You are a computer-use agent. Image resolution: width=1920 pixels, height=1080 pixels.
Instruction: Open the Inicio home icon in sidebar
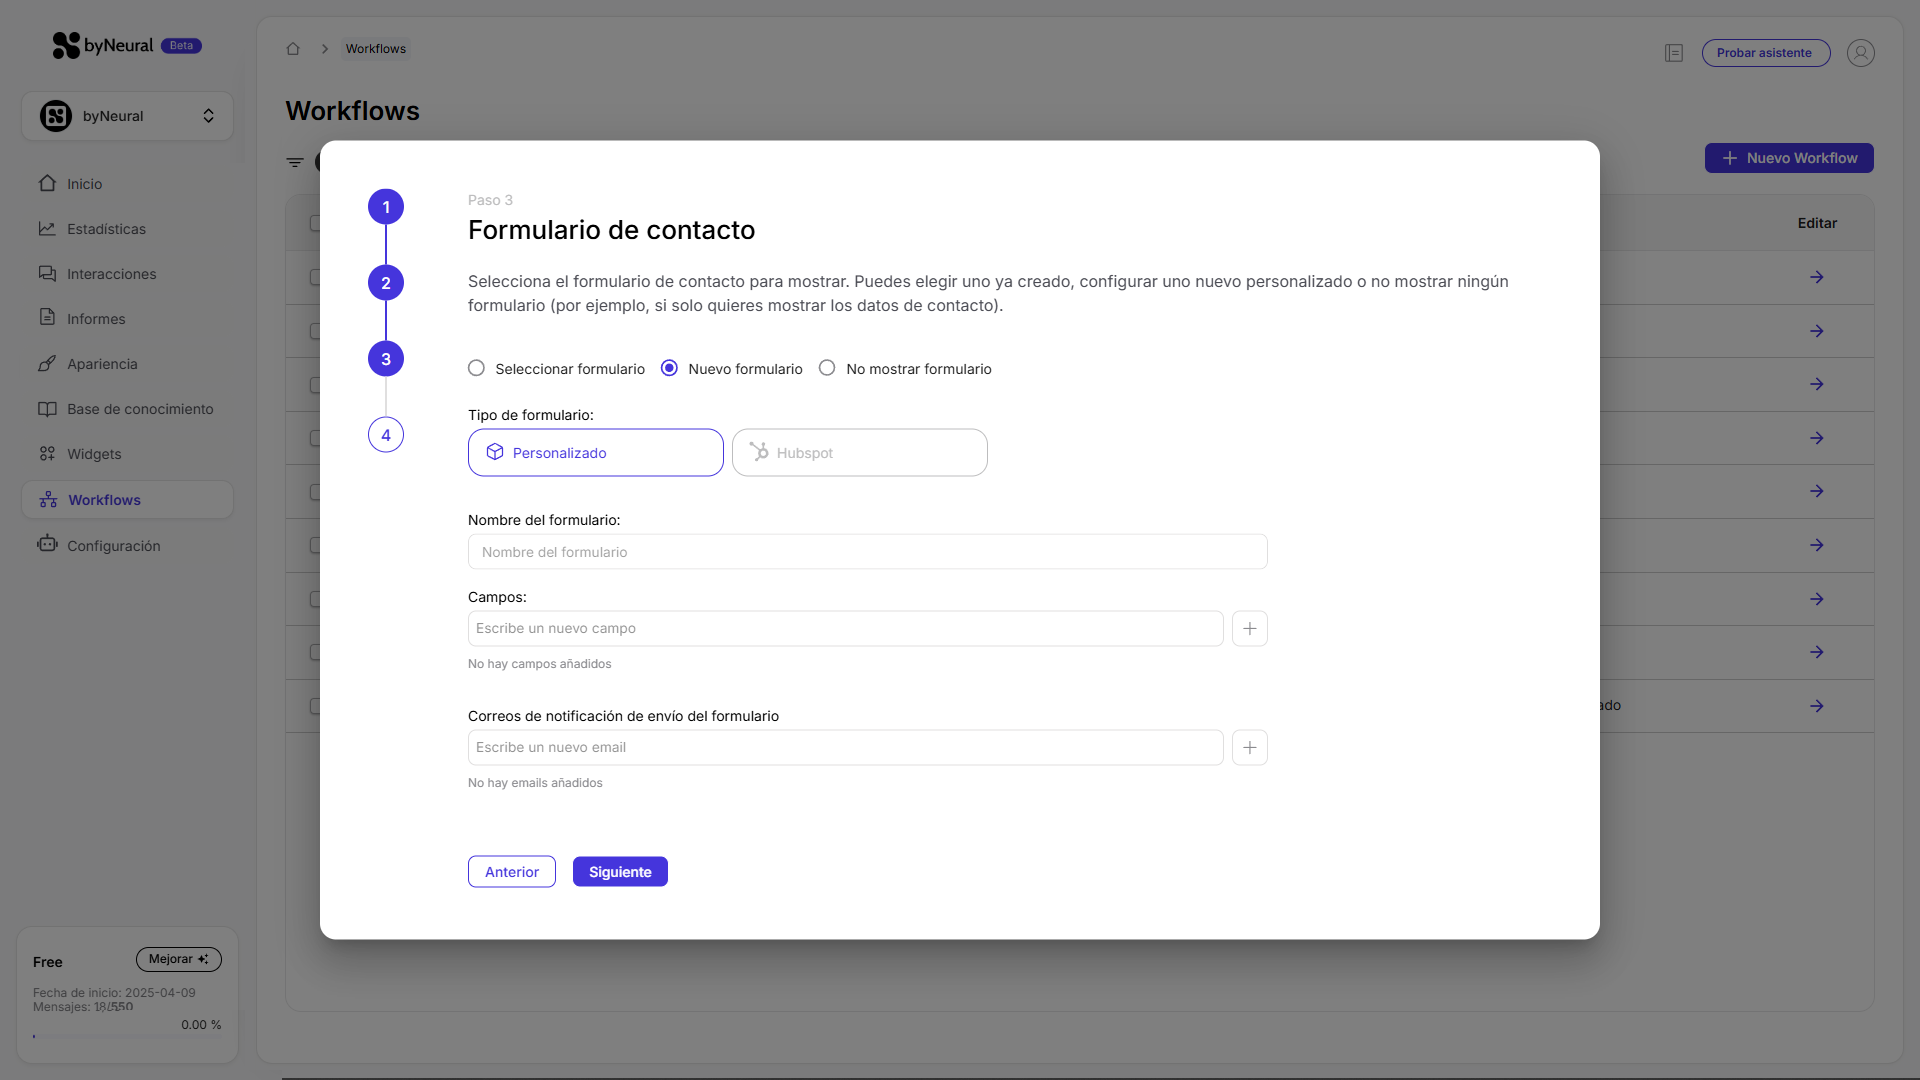click(x=47, y=184)
